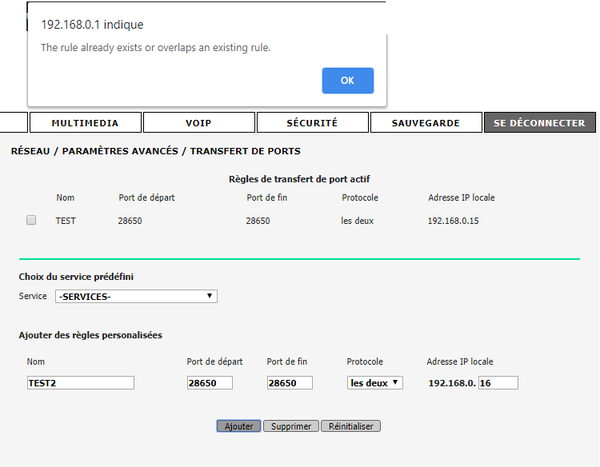Open the SAUVEGARDE tab
The image size is (600, 467).
pos(425,123)
